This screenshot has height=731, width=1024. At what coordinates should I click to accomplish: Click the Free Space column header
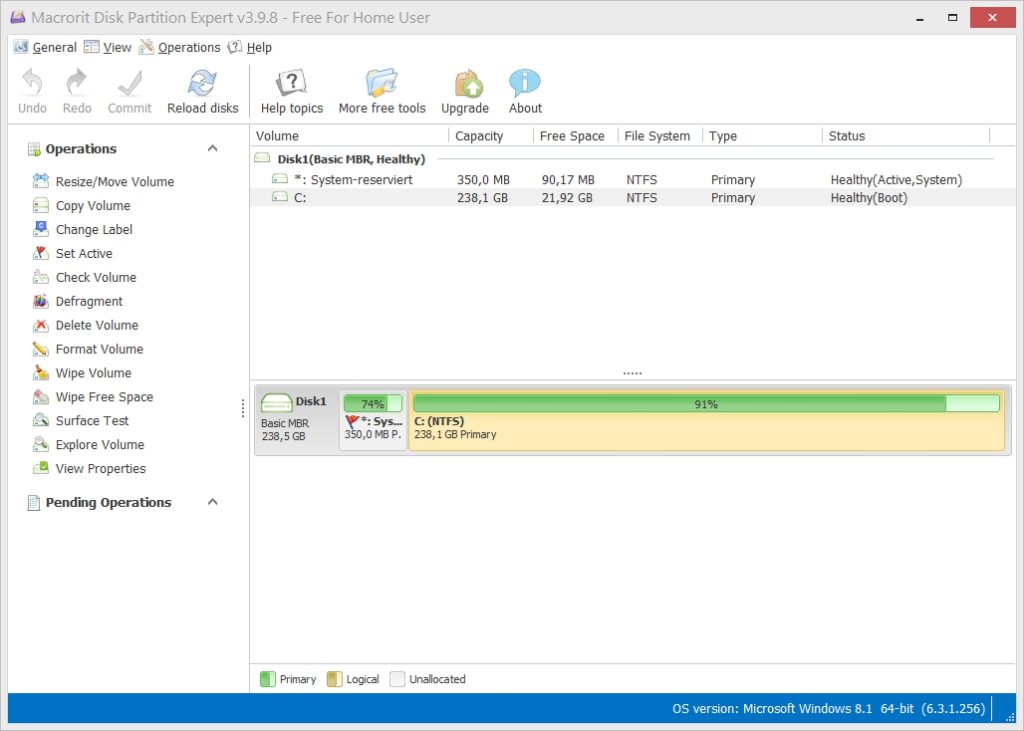(x=572, y=136)
